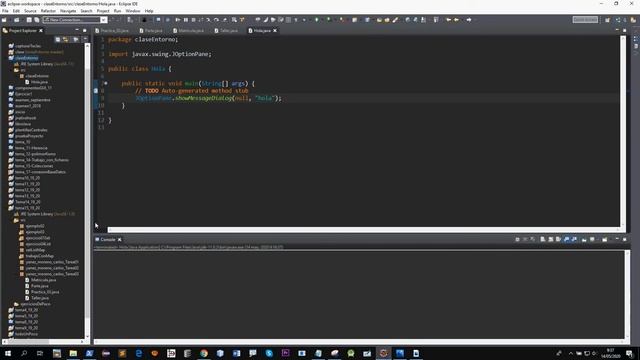The height and width of the screenshot is (360, 640).
Task: Open the Windows Start menu
Action: click(x=8, y=353)
